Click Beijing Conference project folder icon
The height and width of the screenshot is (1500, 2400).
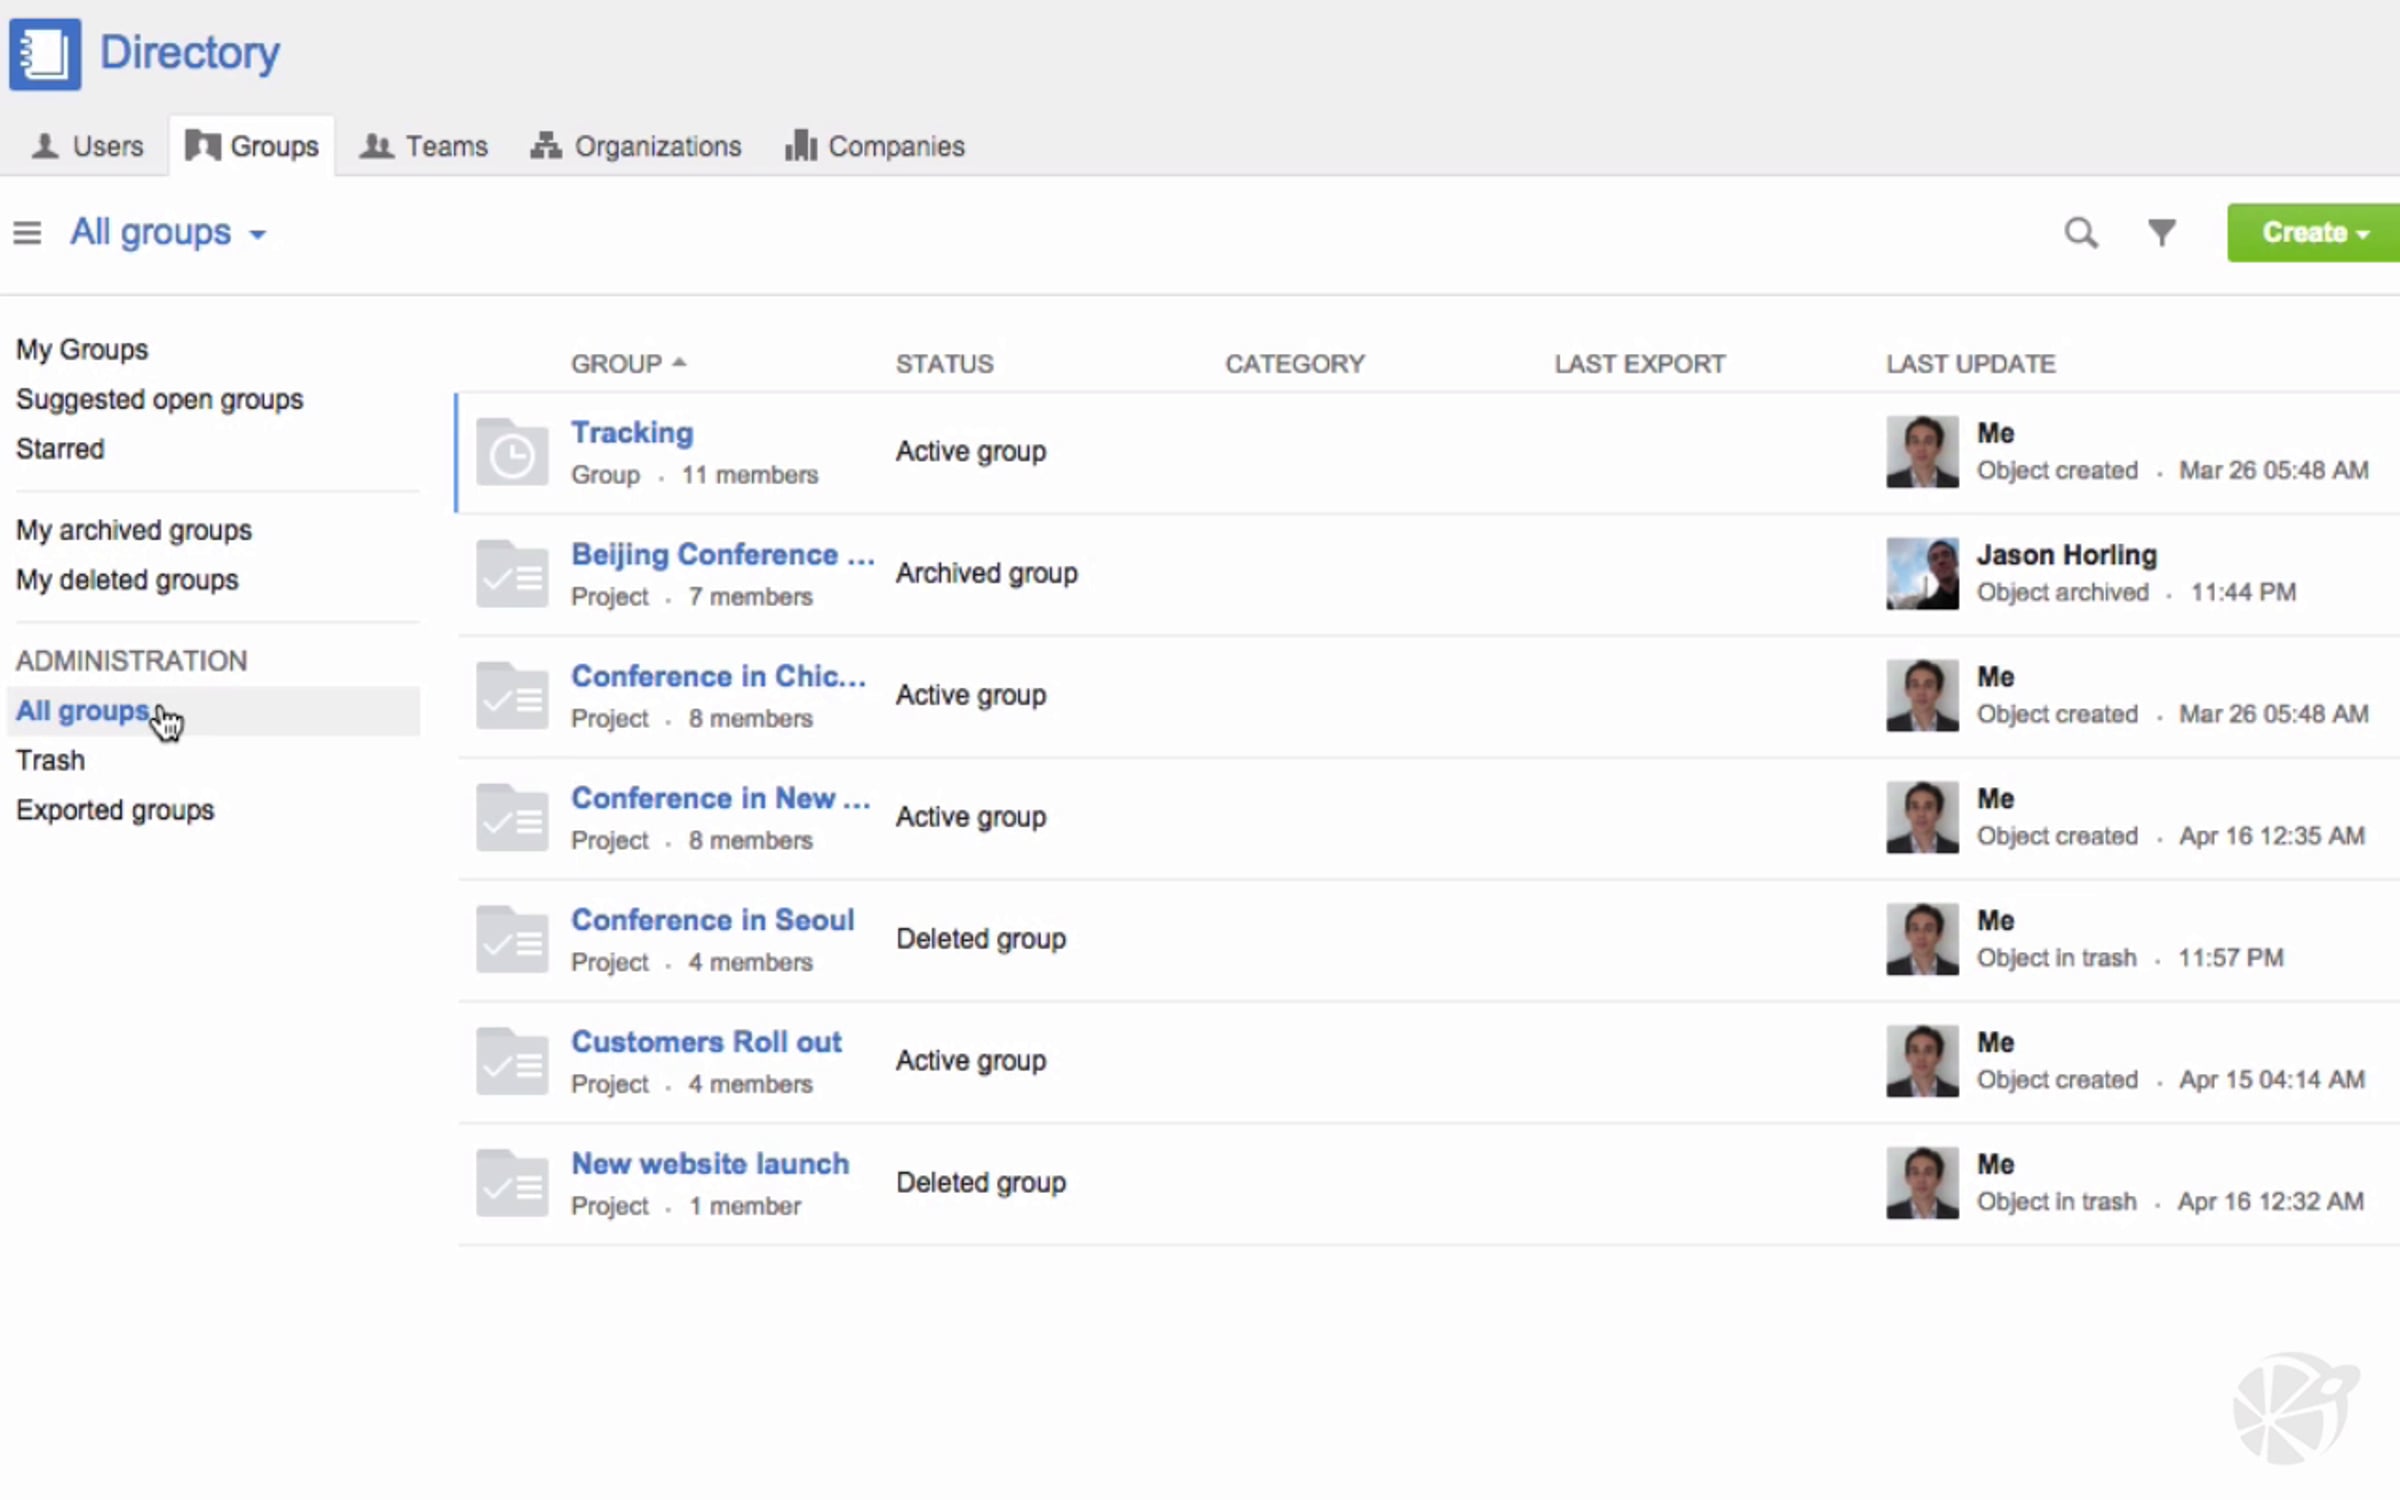(x=511, y=574)
